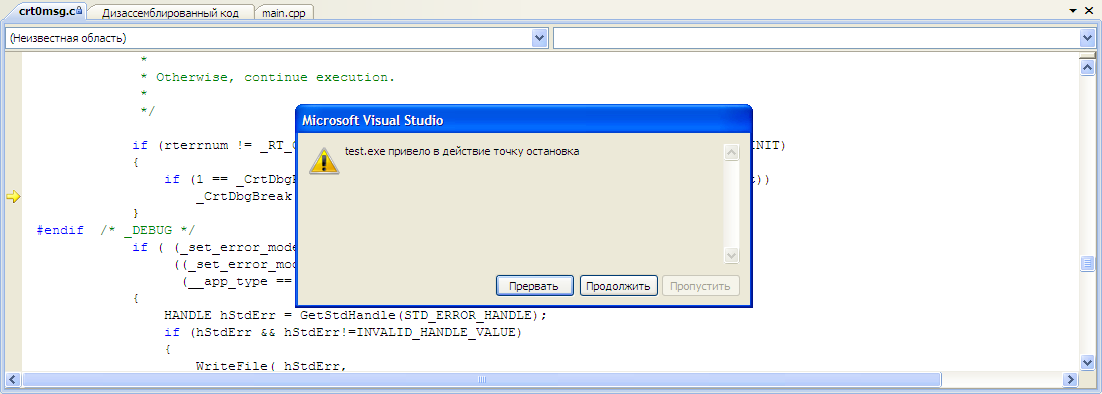
Task: Click the editor vertical scrollbar up arrow
Action: tap(1087, 67)
